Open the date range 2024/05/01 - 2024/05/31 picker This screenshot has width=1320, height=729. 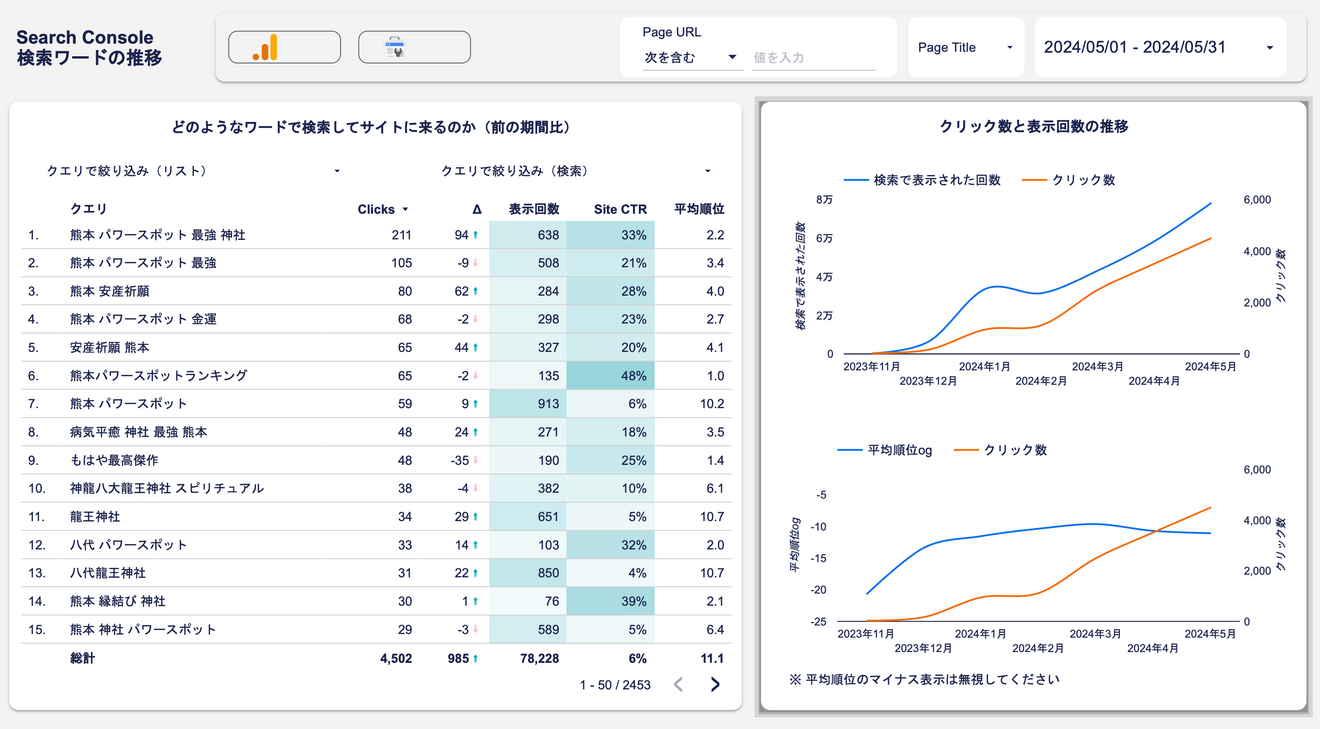[1160, 47]
